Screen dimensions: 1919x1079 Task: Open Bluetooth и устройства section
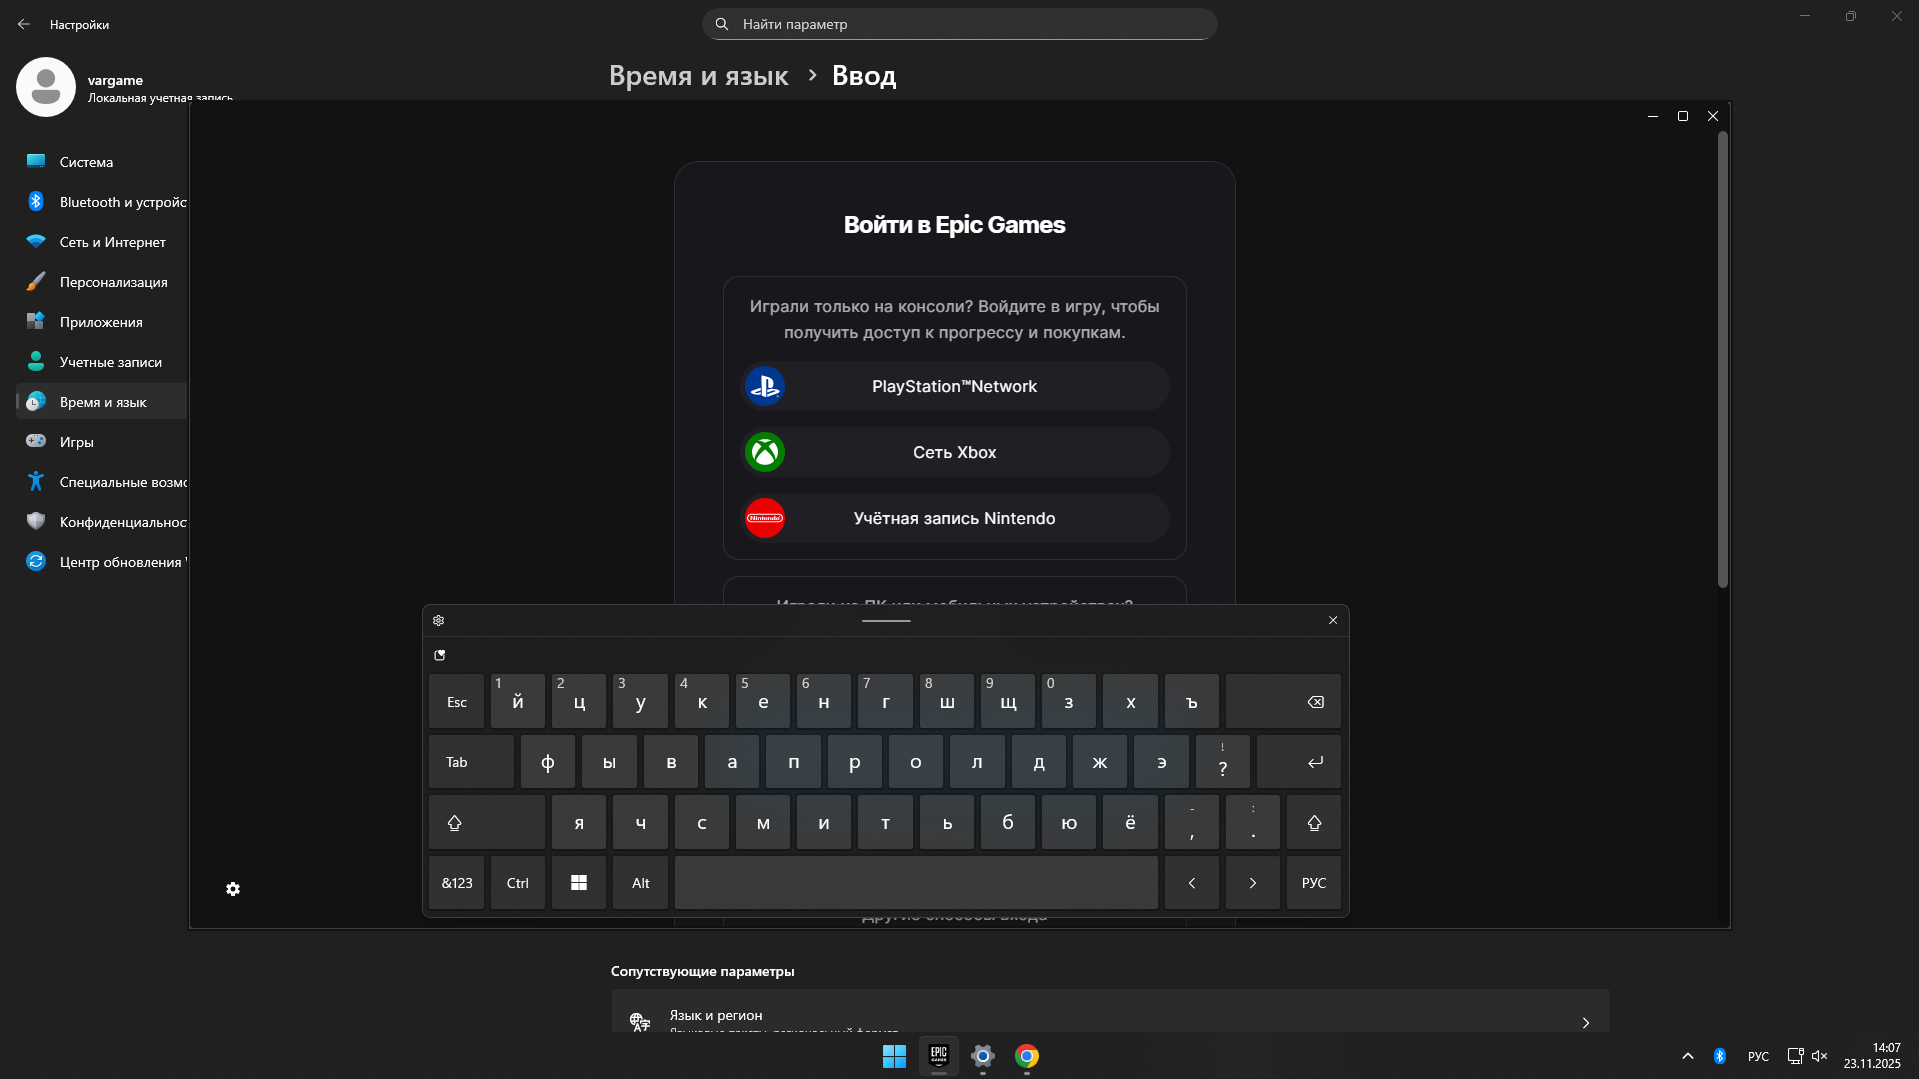[x=102, y=202]
